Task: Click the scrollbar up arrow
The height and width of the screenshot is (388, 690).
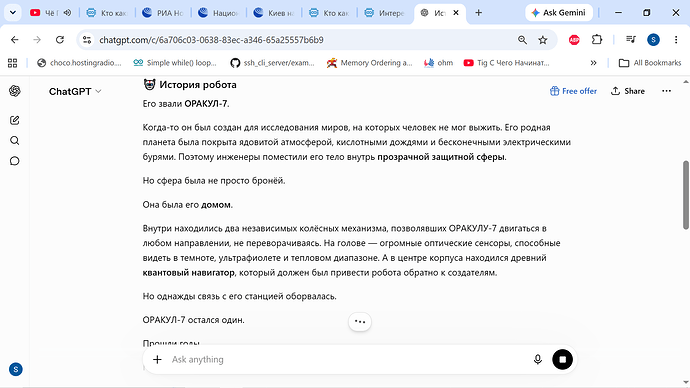Action: tap(686, 82)
